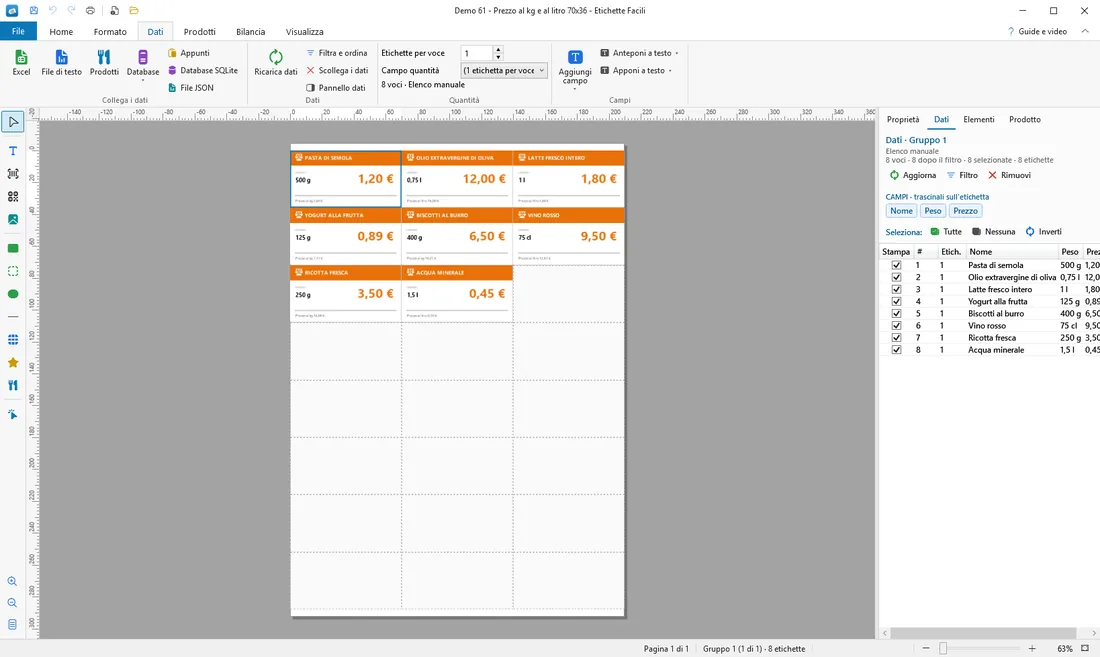Click the Prodotti fork-and-knife ribbon icon
Screen dimensions: 1100x657
(x=104, y=57)
